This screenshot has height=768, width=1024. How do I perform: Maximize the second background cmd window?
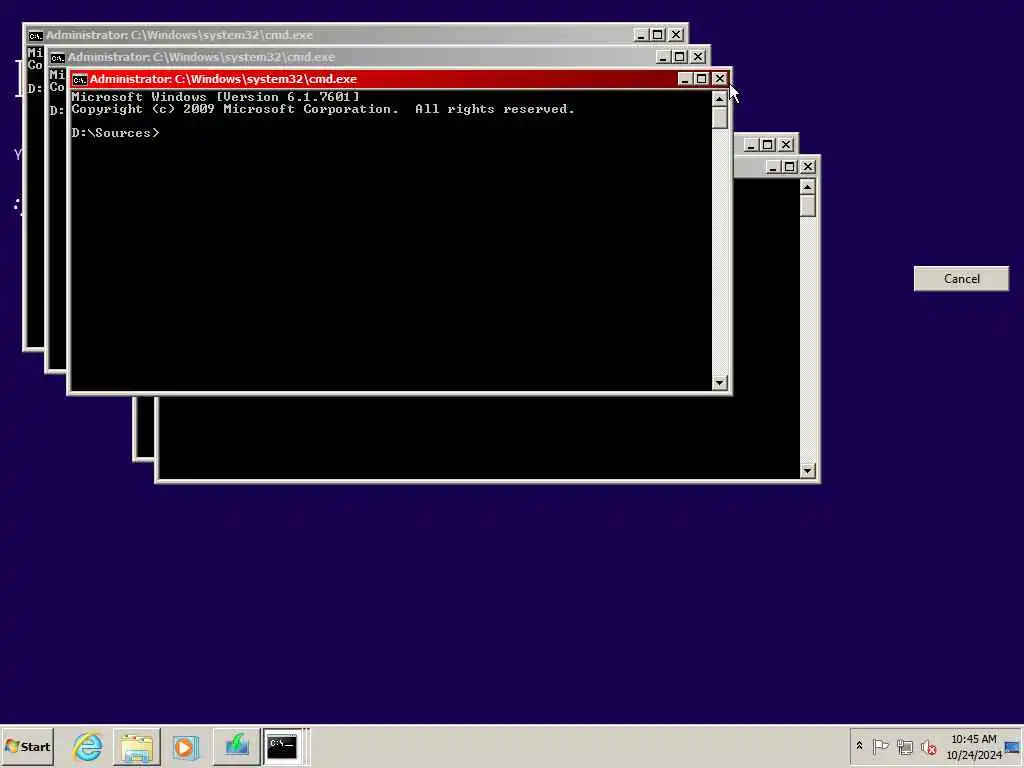click(x=679, y=57)
